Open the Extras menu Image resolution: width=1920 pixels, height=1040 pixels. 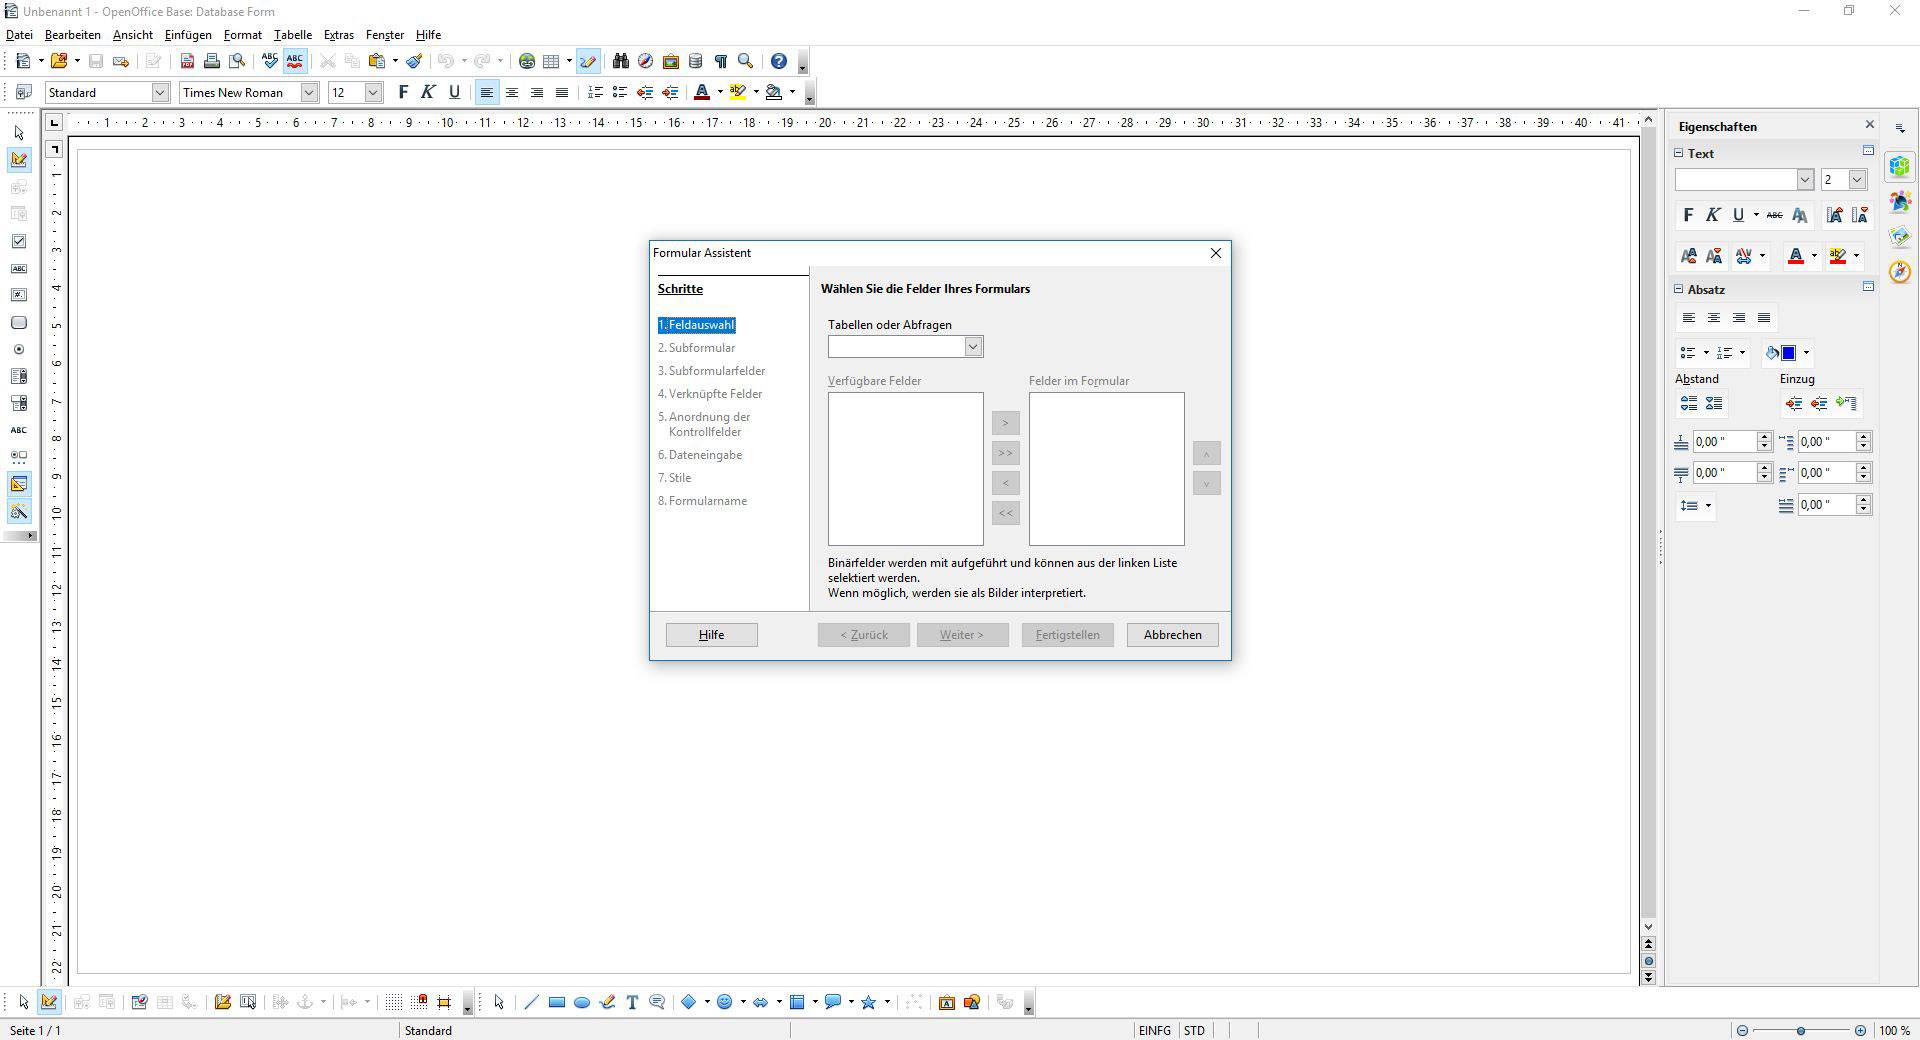339,34
